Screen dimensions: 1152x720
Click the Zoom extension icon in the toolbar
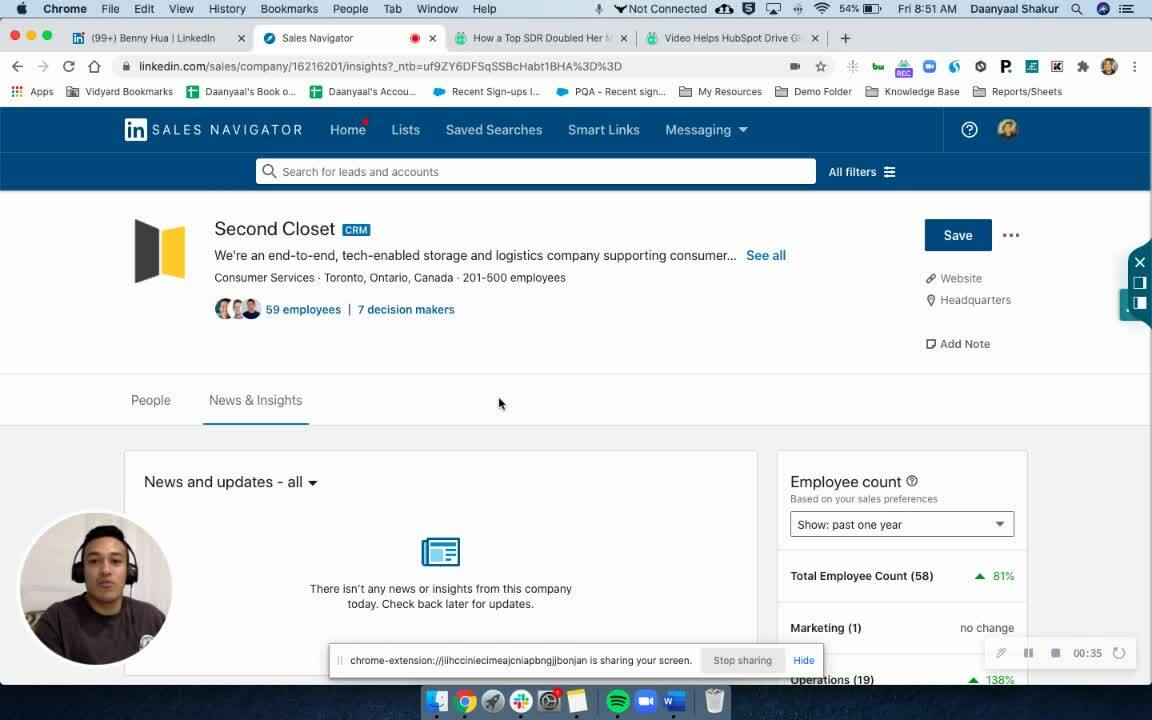[929, 66]
